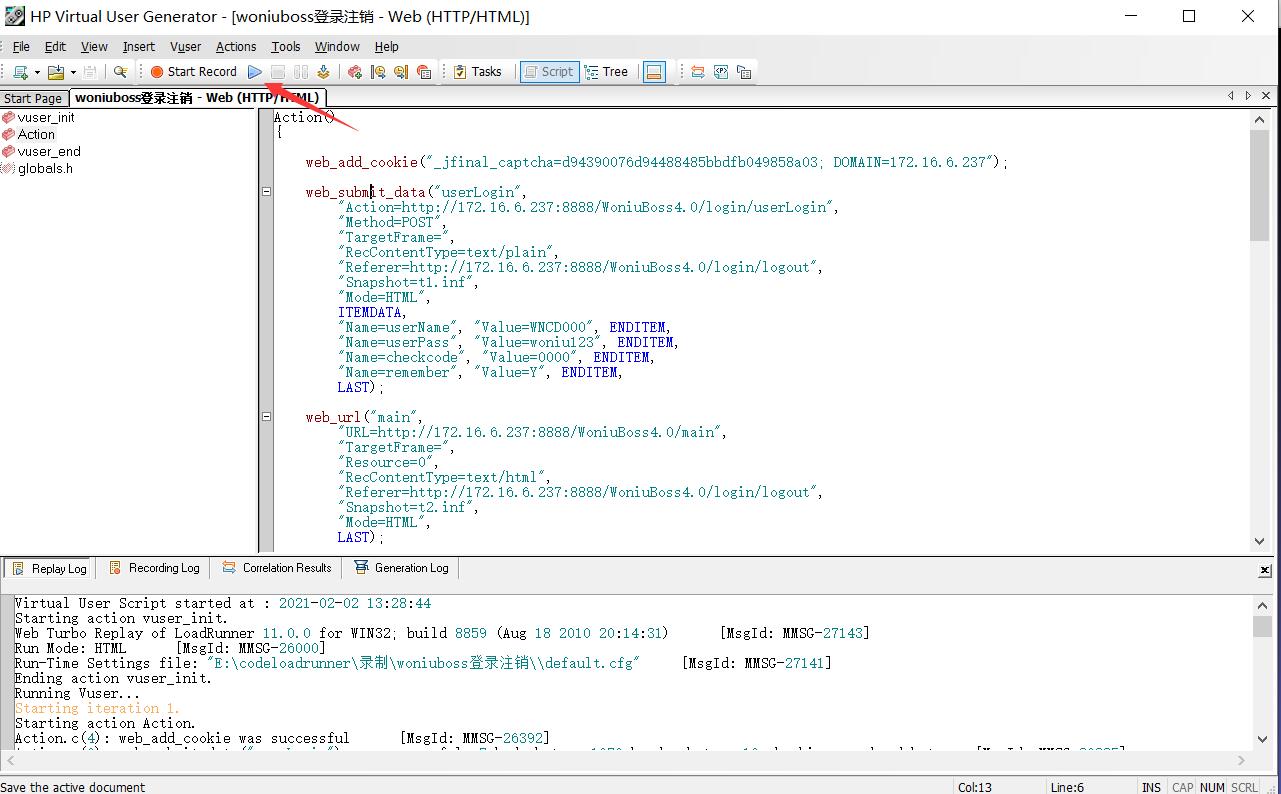Click the log pane scroll up arrow
The height and width of the screenshot is (794, 1281).
tap(1262, 606)
